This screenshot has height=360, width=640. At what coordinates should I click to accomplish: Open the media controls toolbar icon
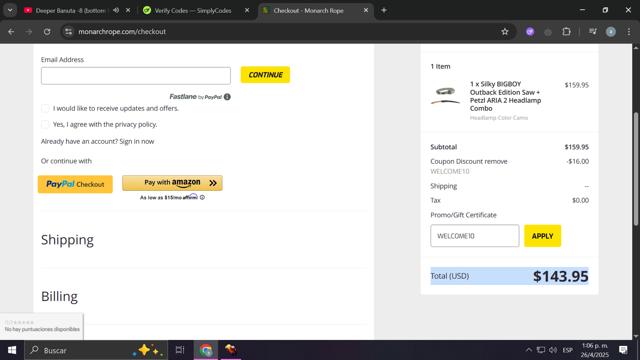[x=593, y=31]
